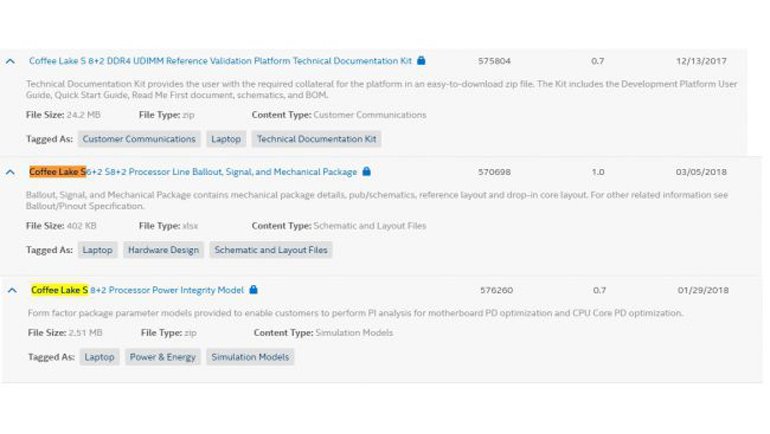Click document number 576260
The image size is (770, 434).
coord(496,290)
